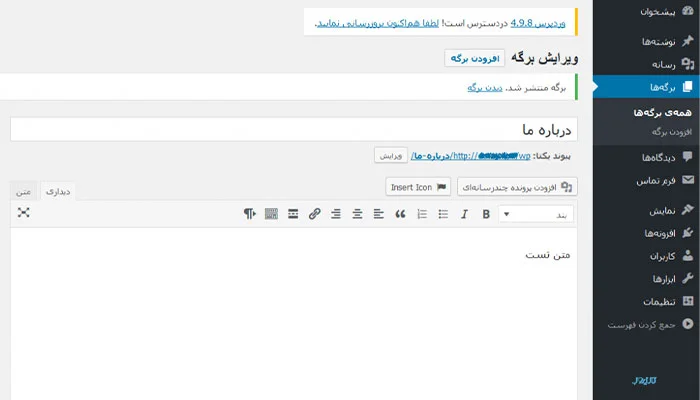700x400 pixels.
Task: Click the users person icon
Action: (x=688, y=255)
